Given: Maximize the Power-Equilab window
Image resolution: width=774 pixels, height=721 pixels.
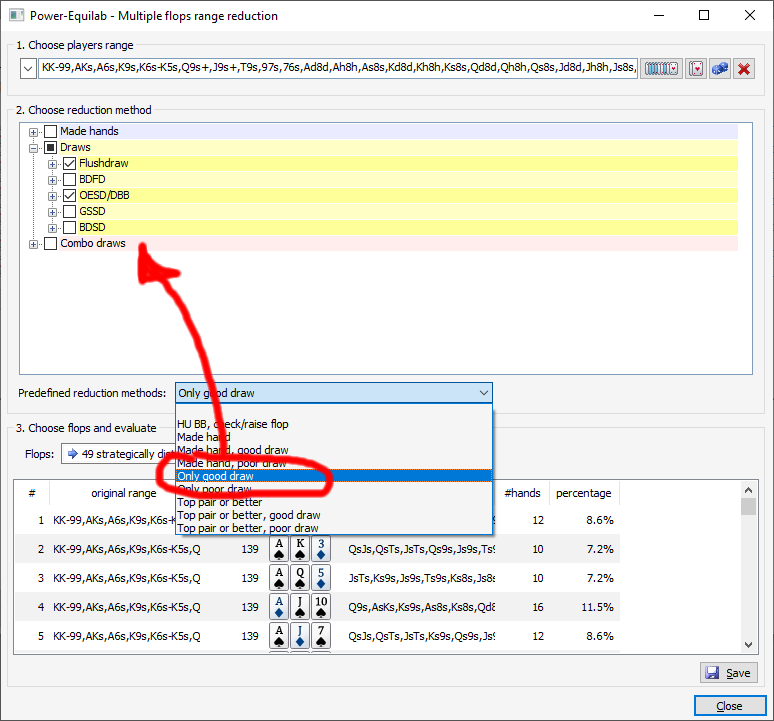Looking at the screenshot, I should click(x=704, y=15).
